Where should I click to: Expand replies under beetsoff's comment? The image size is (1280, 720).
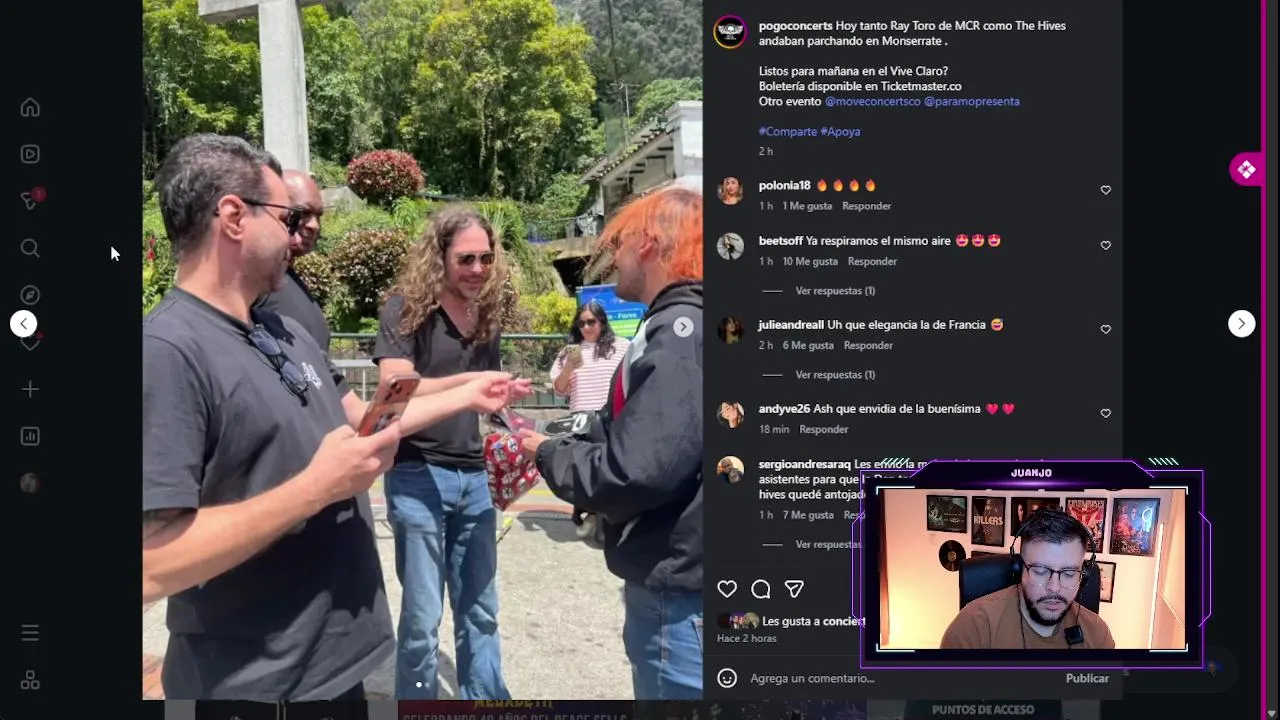pyautogui.click(x=835, y=291)
